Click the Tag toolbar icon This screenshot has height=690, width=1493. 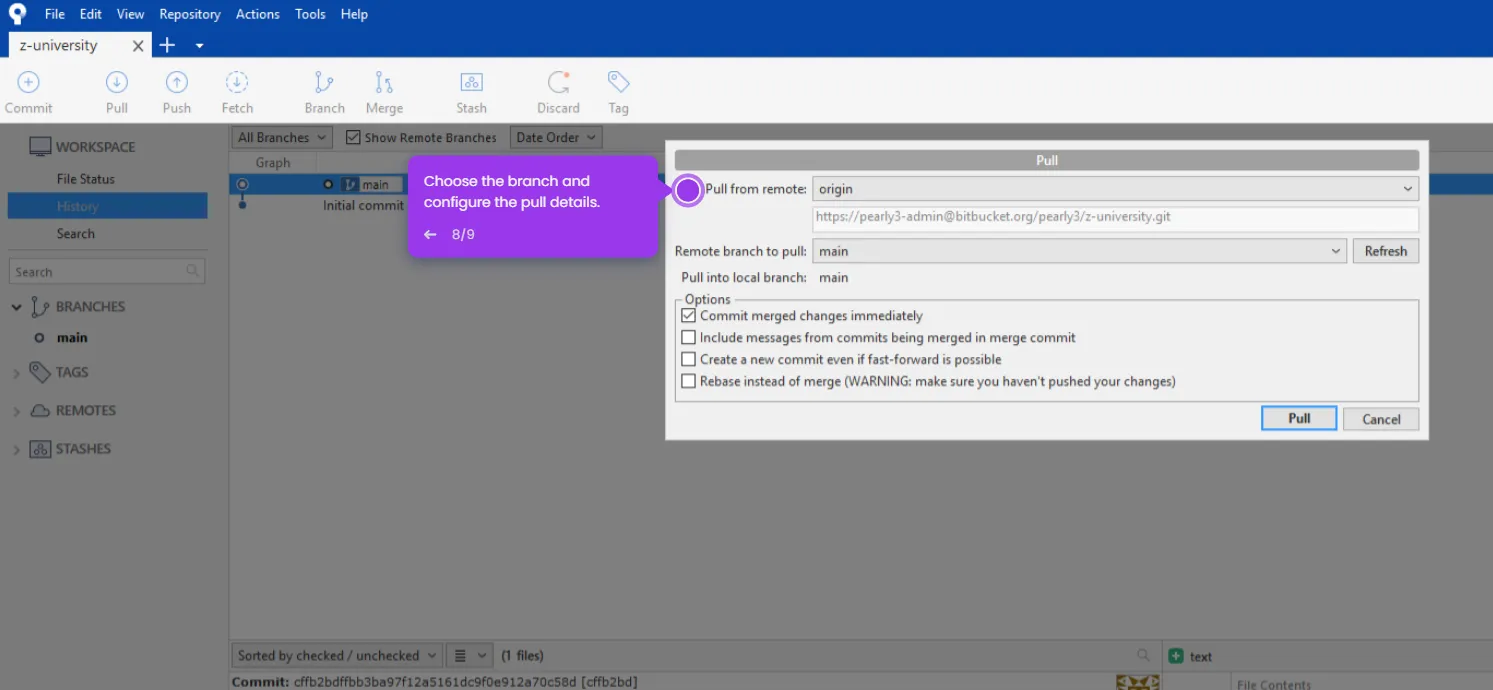[618, 83]
